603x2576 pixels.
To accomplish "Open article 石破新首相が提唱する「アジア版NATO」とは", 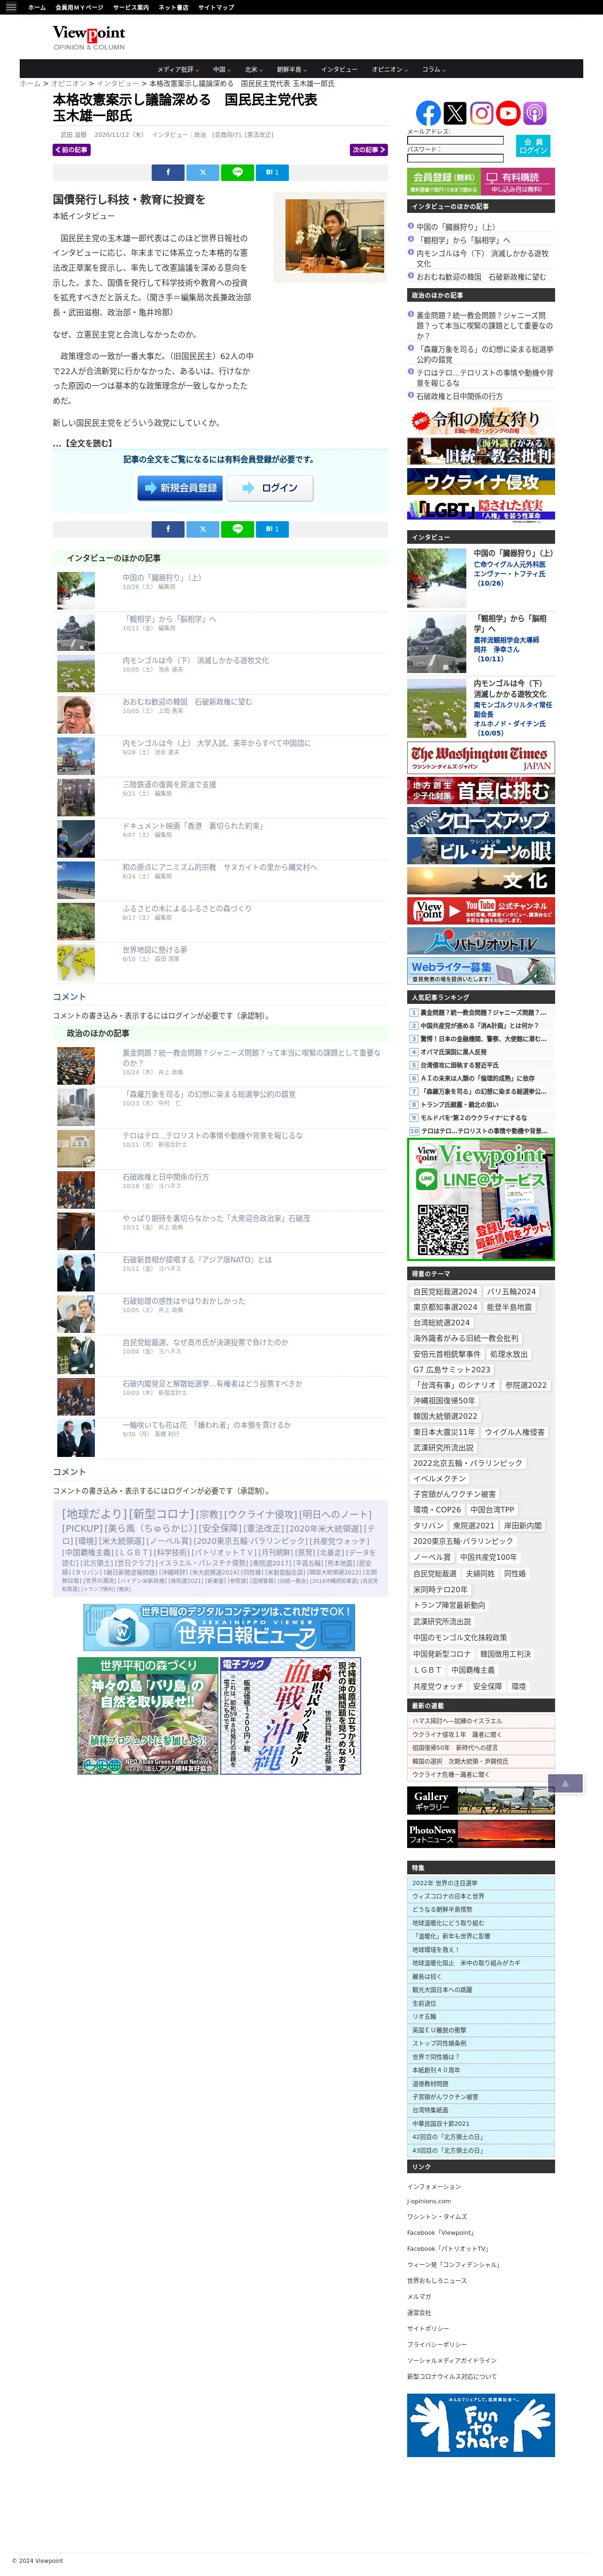I will 197,1260.
